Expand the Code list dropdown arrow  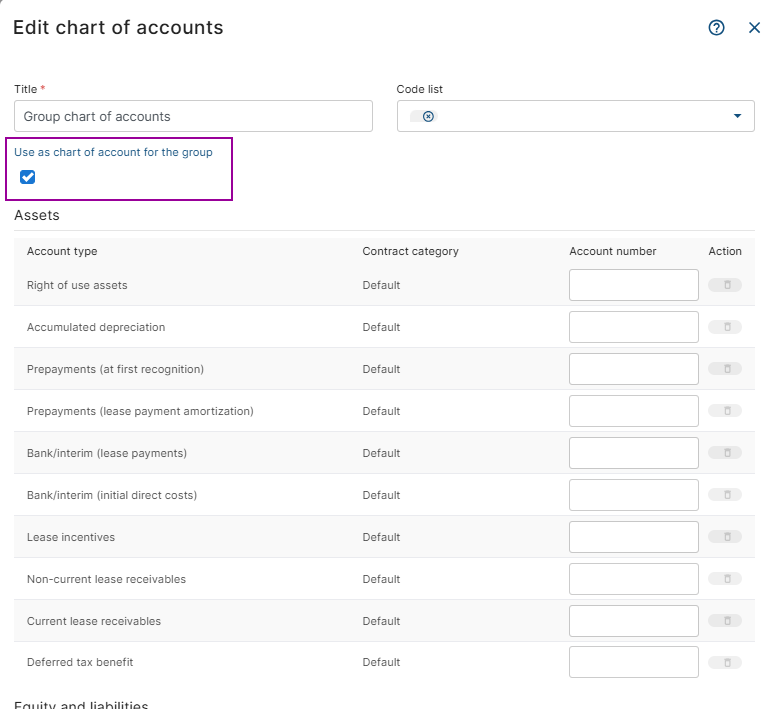[x=737, y=116]
